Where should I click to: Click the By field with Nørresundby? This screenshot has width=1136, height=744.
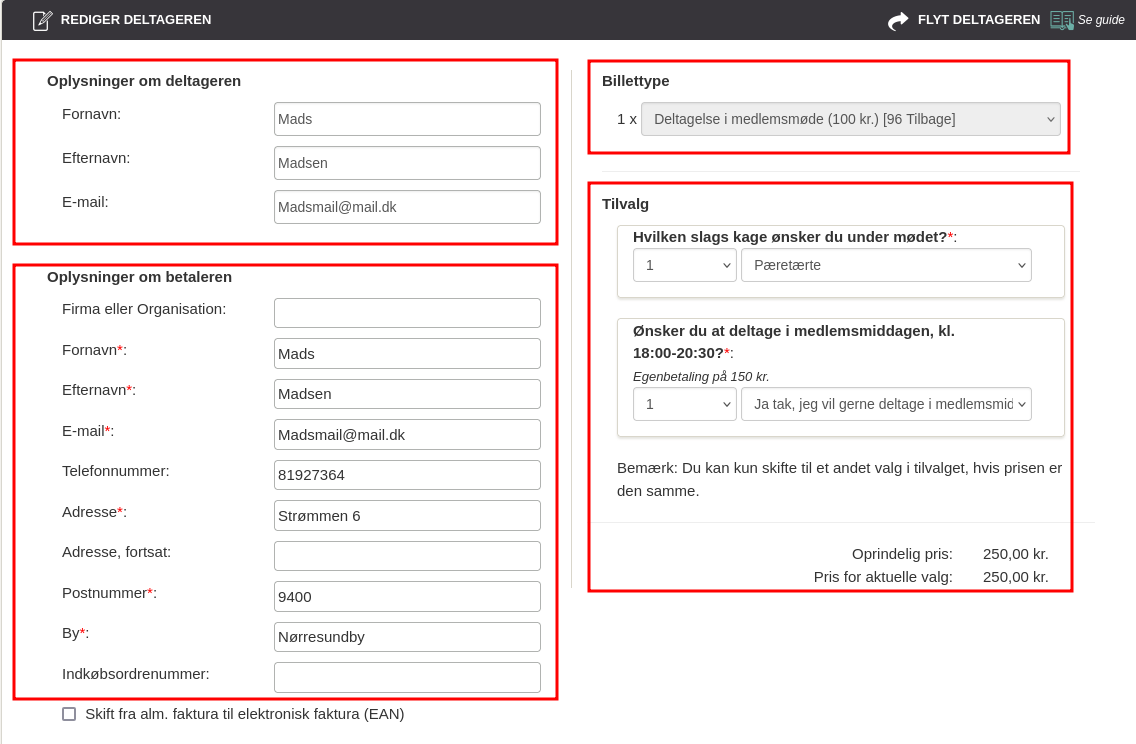coord(407,637)
